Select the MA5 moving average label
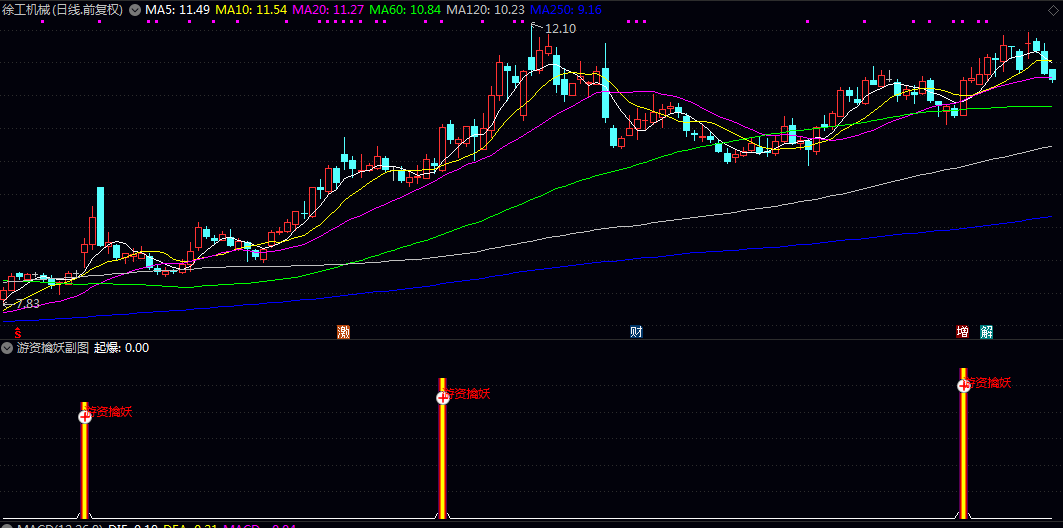Viewport: 1063px width, 528px height. coord(177,9)
